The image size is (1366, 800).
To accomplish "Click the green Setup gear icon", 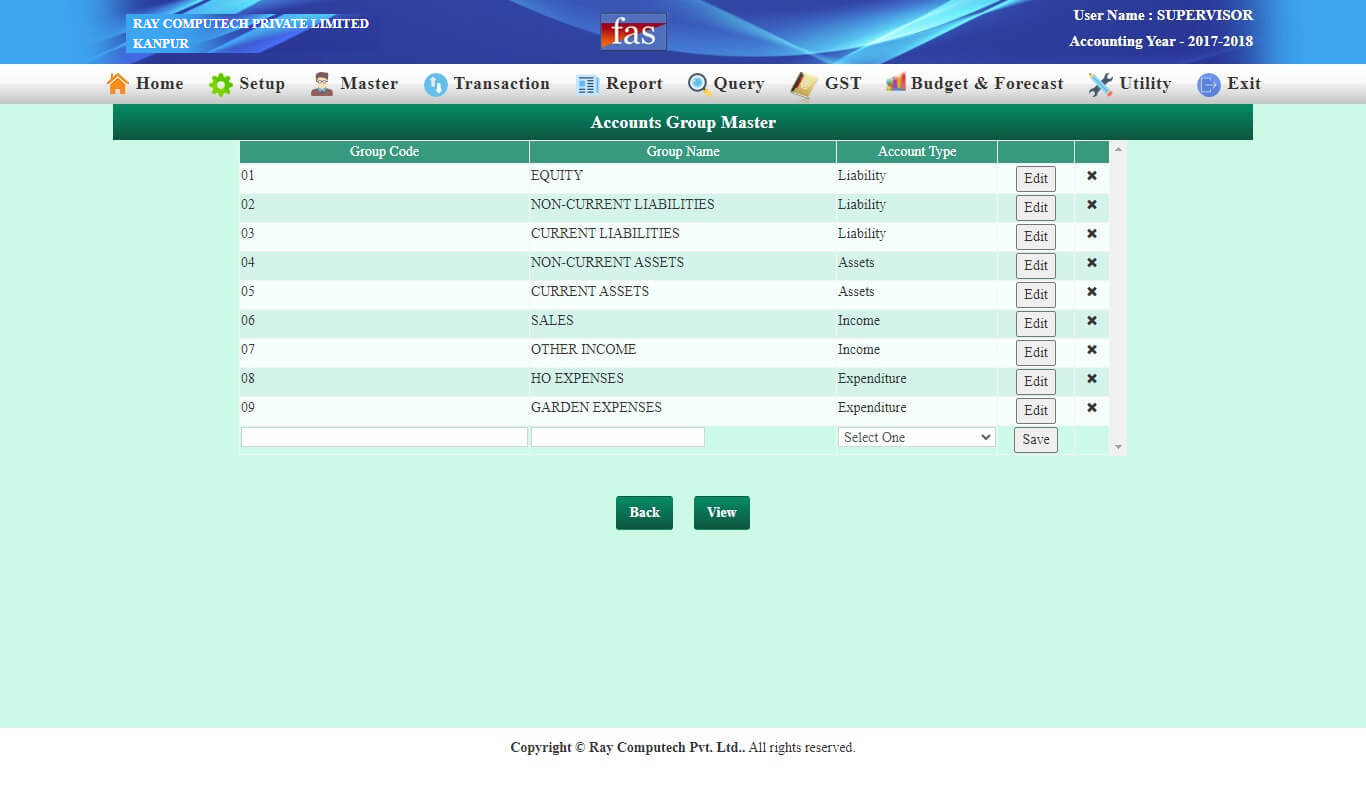I will coord(220,85).
